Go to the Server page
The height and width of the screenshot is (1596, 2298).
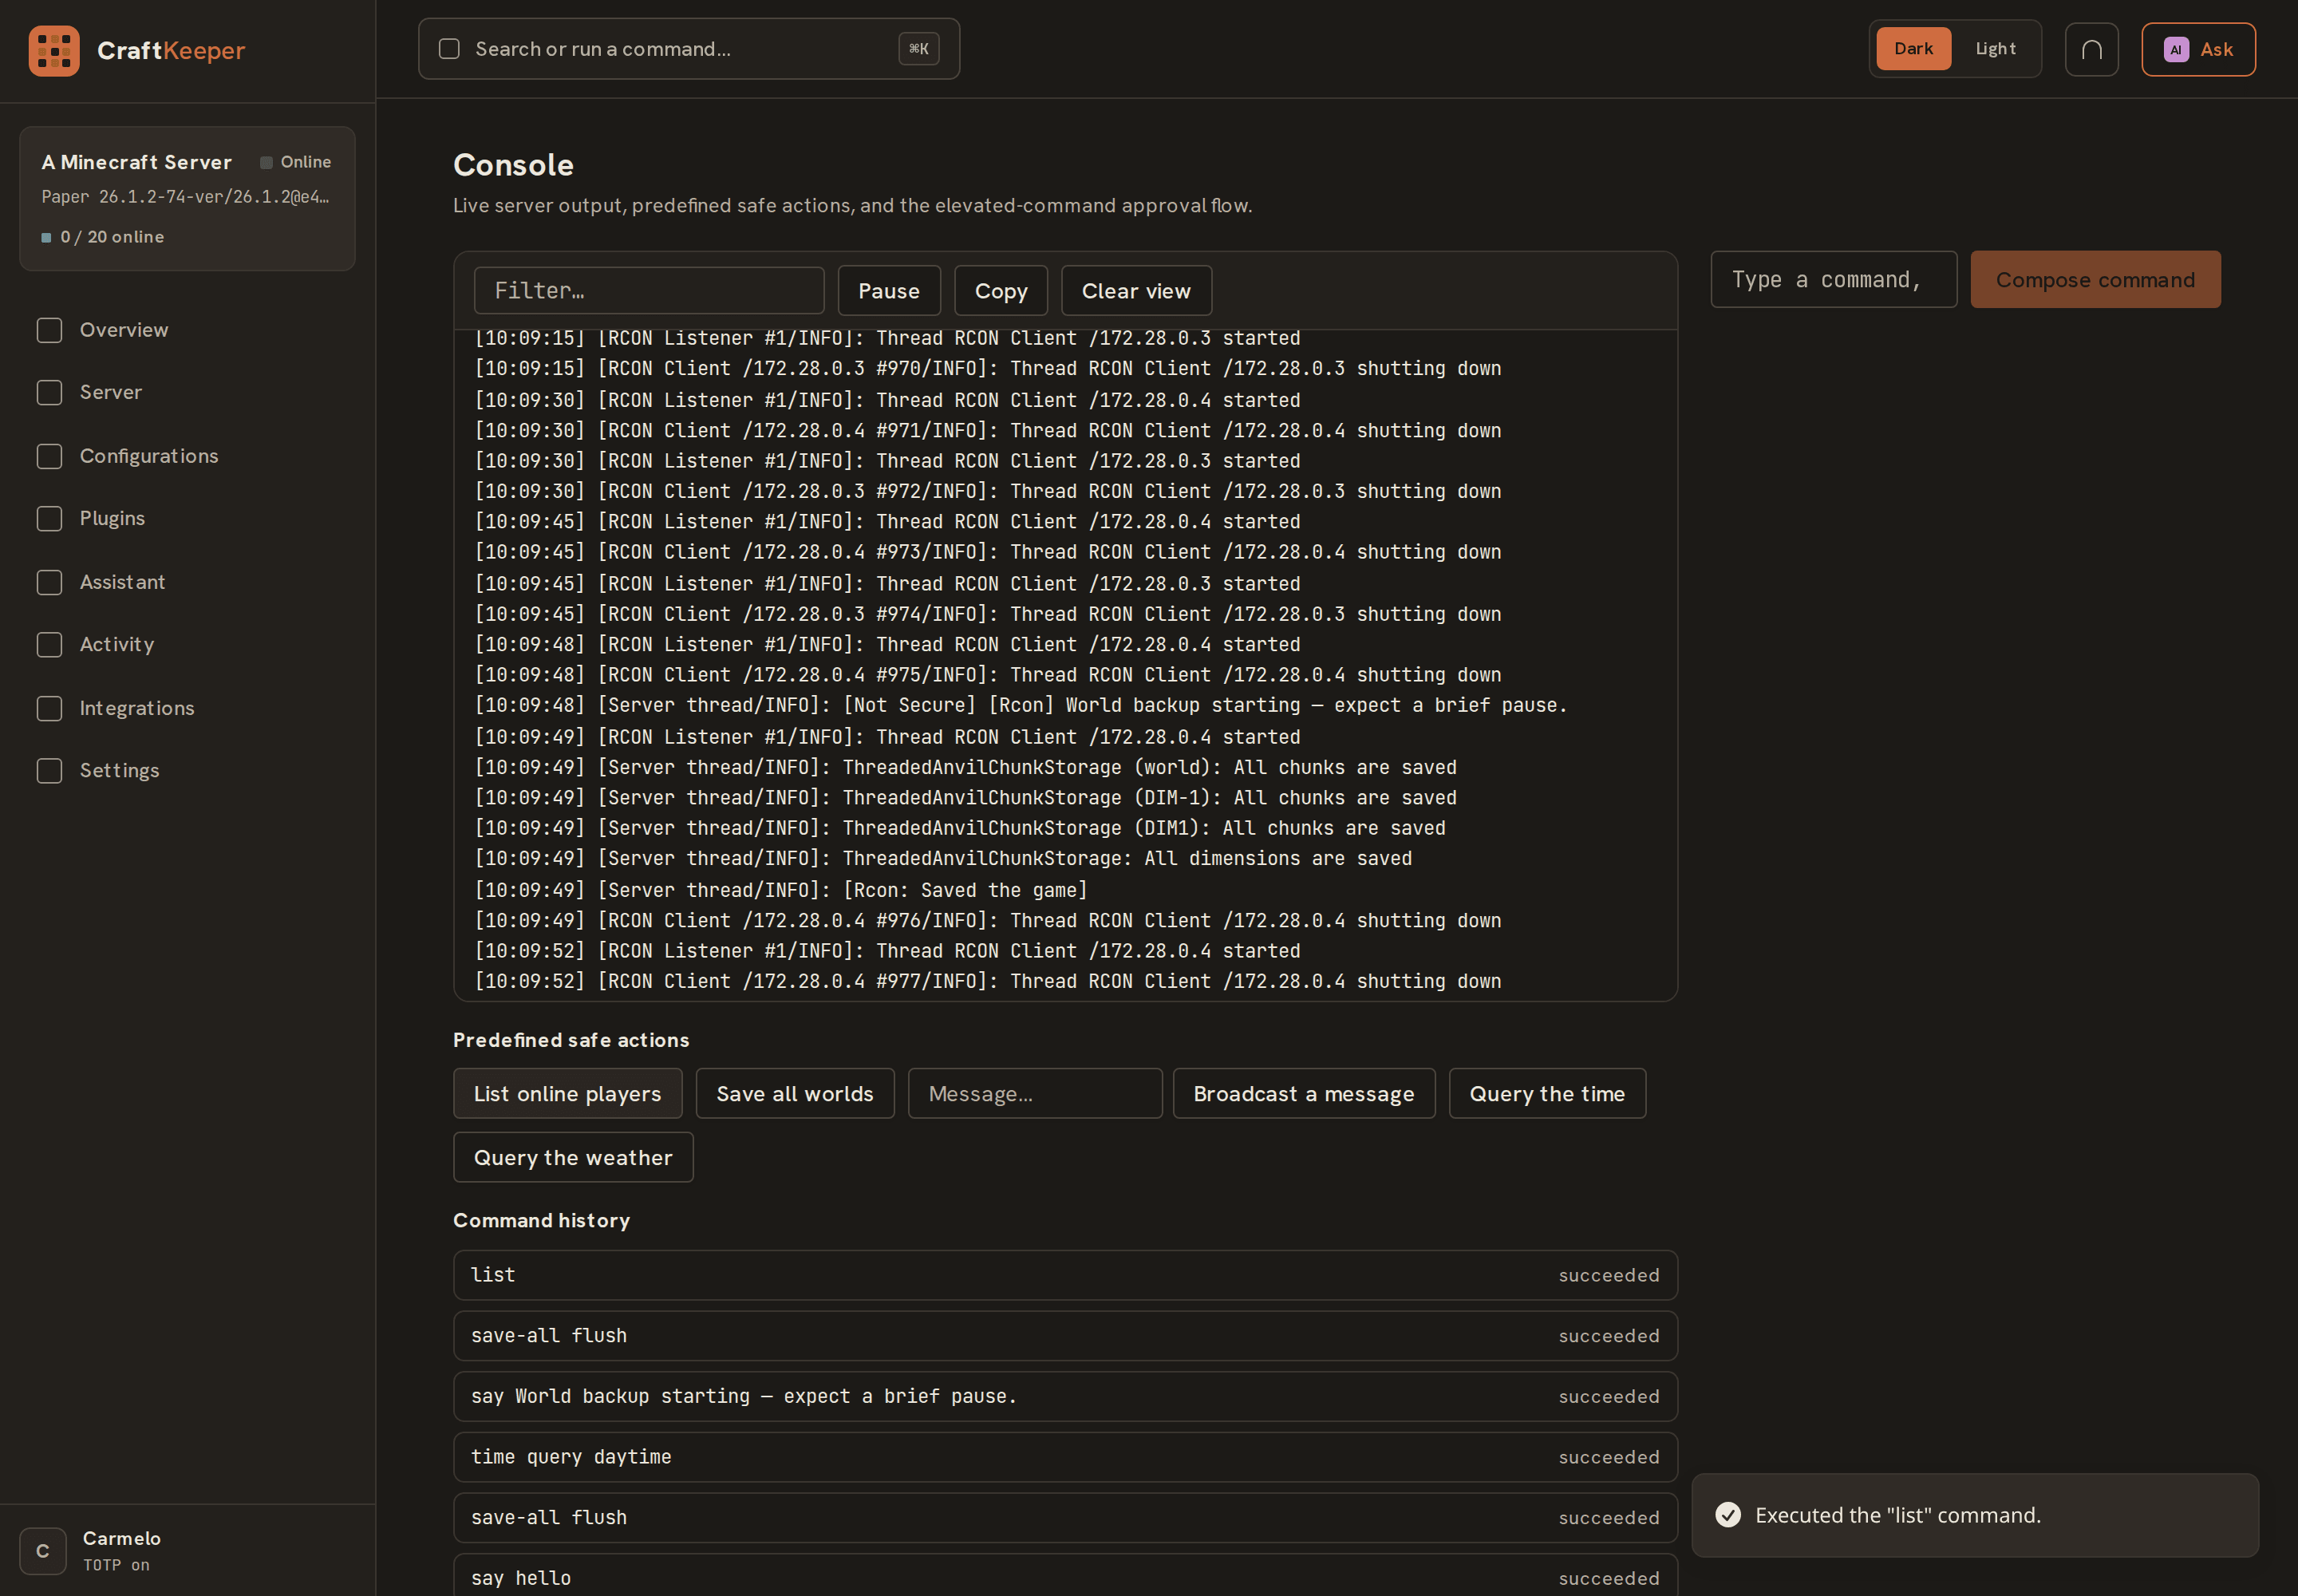tap(187, 392)
